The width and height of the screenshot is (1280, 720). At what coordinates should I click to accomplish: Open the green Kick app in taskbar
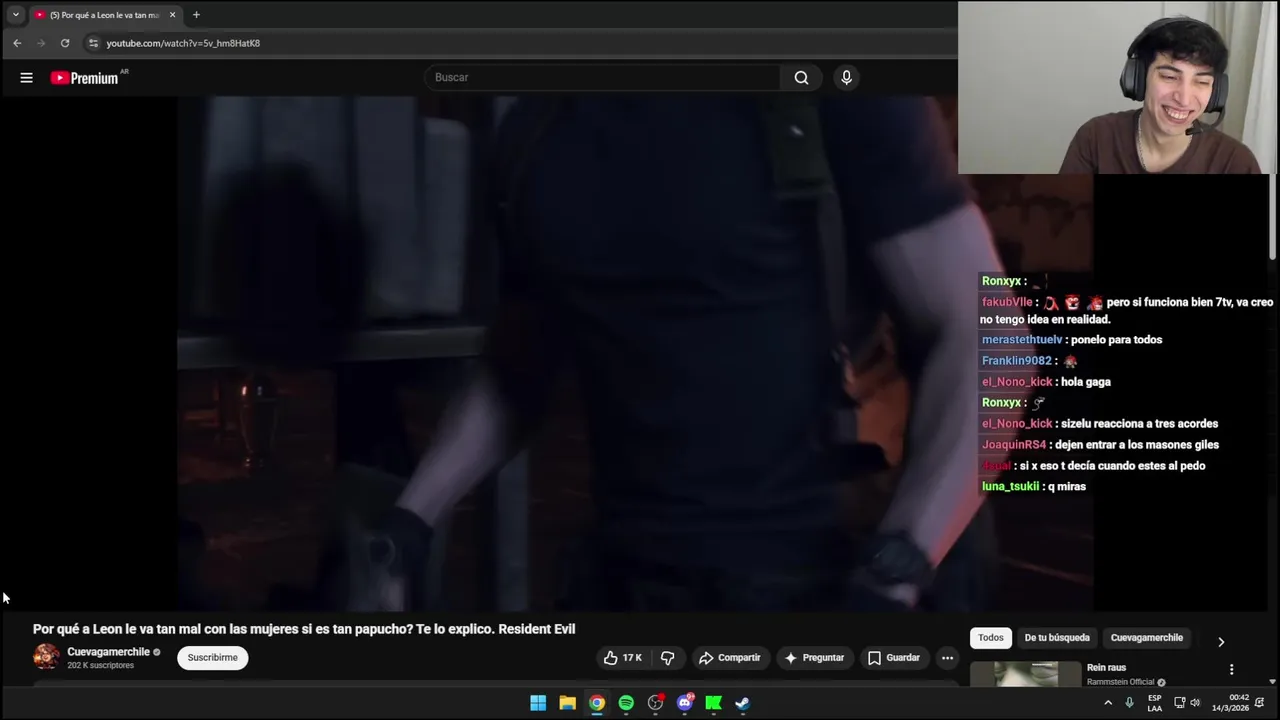click(x=714, y=703)
